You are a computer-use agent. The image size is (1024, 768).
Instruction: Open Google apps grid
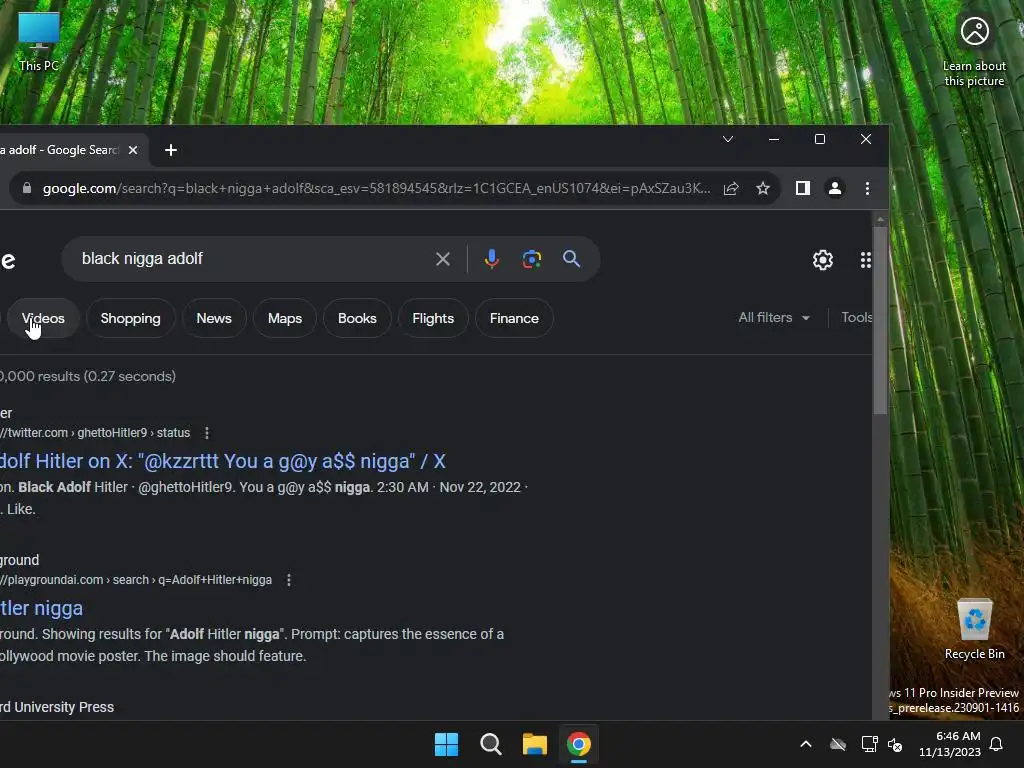865,260
